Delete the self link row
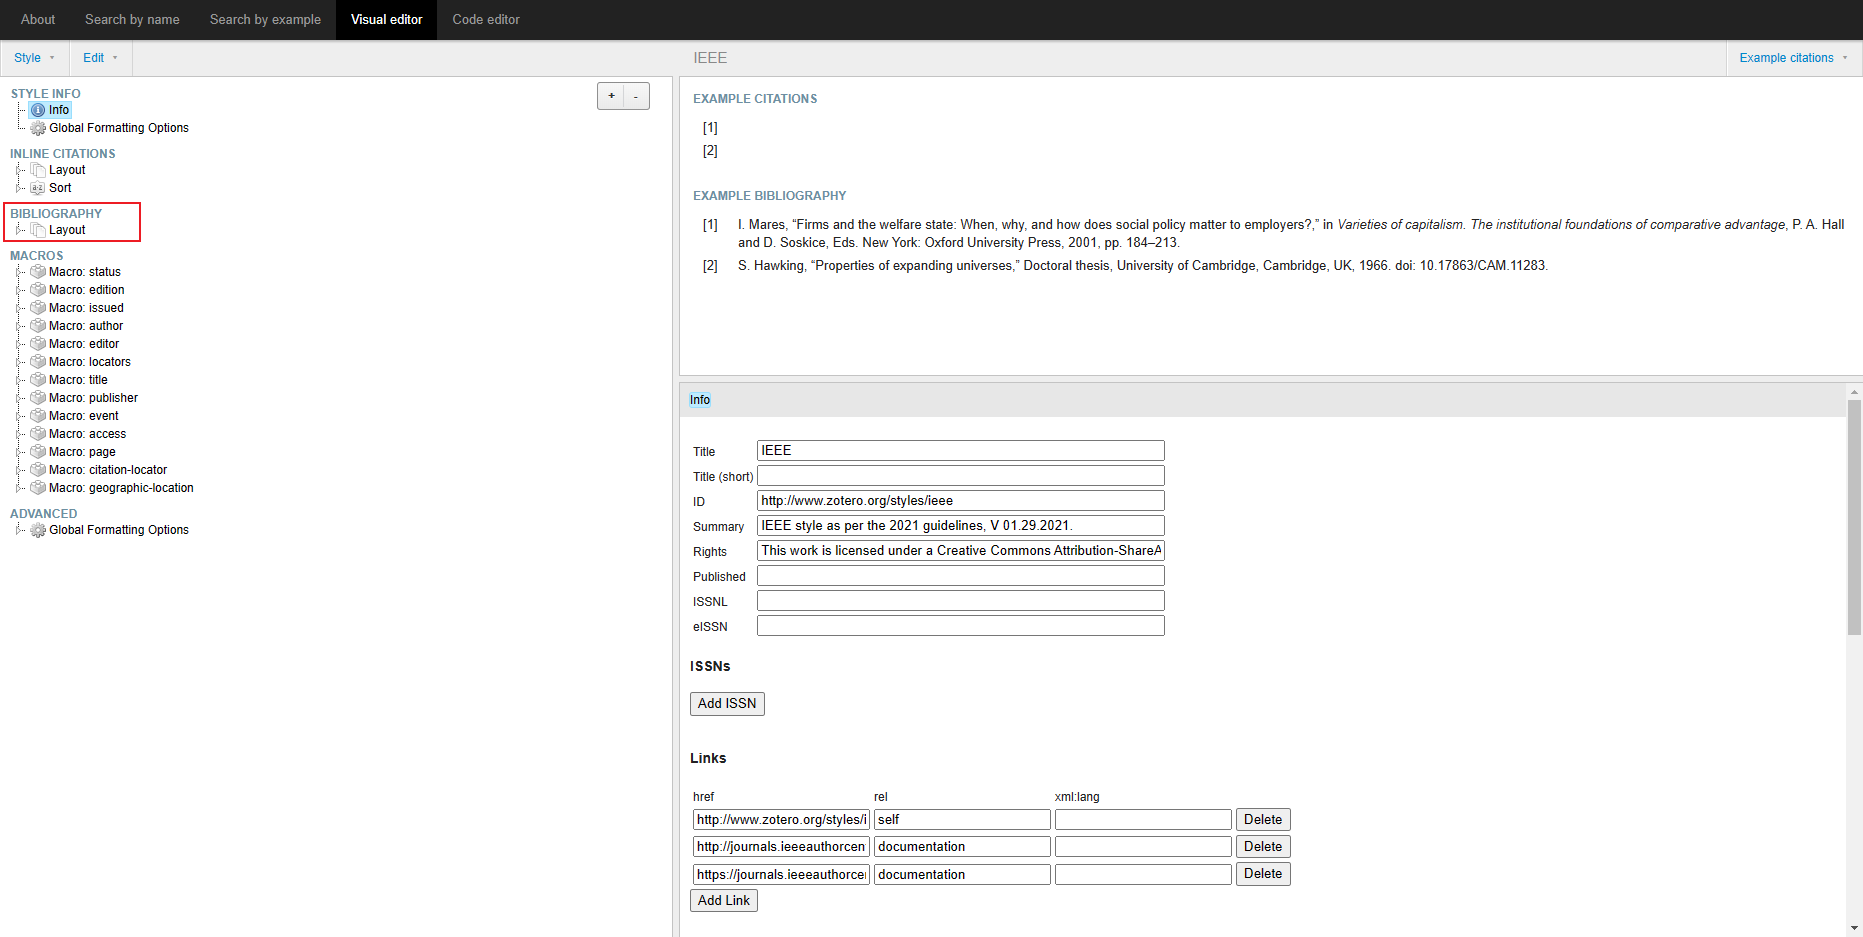Screen dimensions: 1863x937 pos(1263,820)
